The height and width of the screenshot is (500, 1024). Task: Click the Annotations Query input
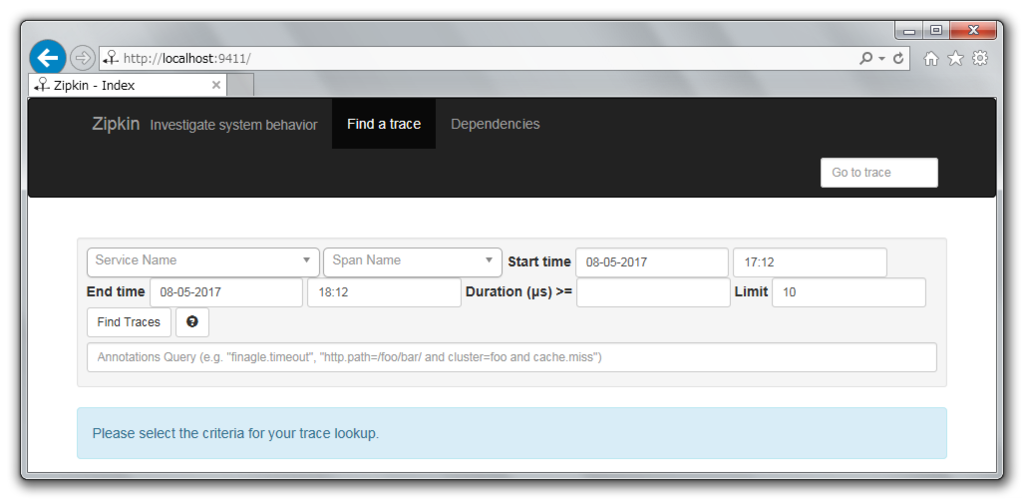pyautogui.click(x=512, y=357)
